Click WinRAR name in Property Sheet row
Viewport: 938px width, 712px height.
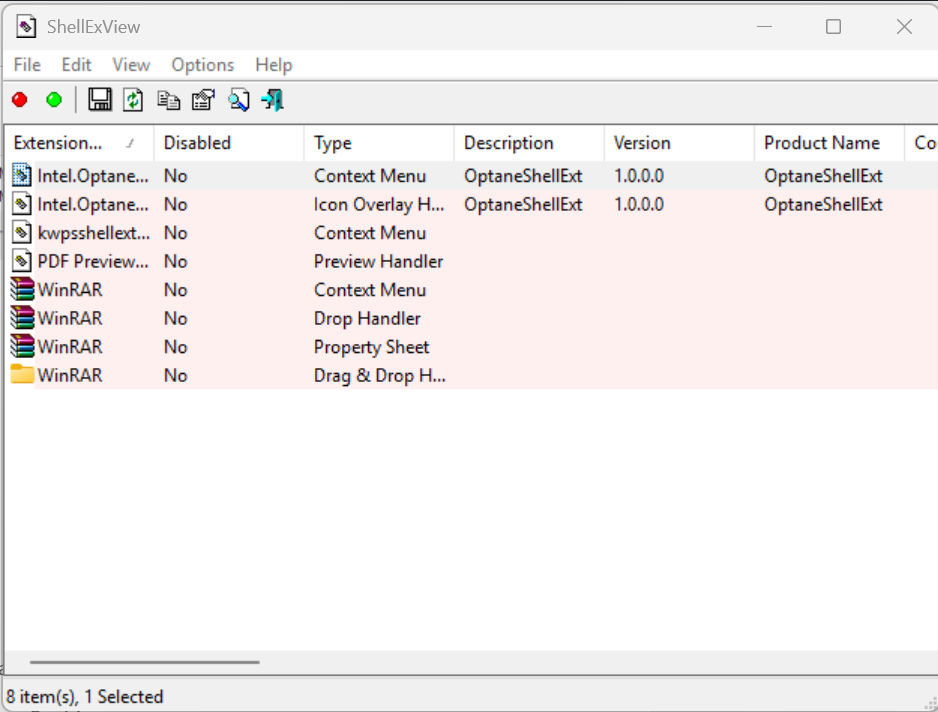tap(70, 347)
